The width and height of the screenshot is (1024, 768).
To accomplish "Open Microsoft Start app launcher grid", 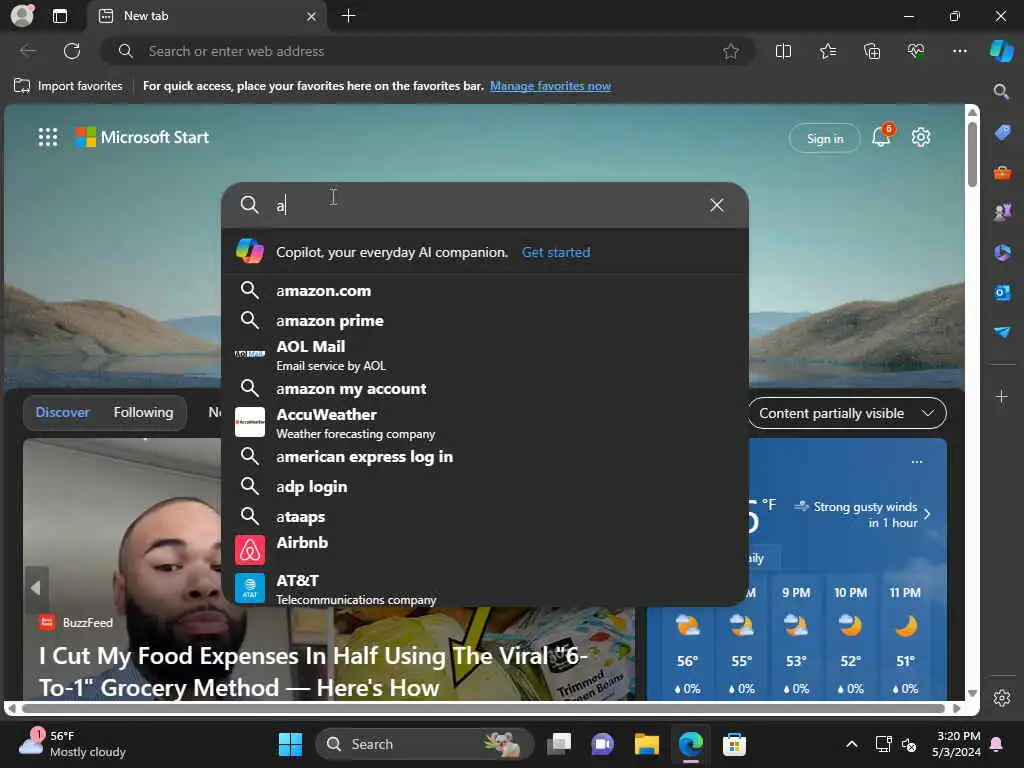I will pyautogui.click(x=48, y=137).
